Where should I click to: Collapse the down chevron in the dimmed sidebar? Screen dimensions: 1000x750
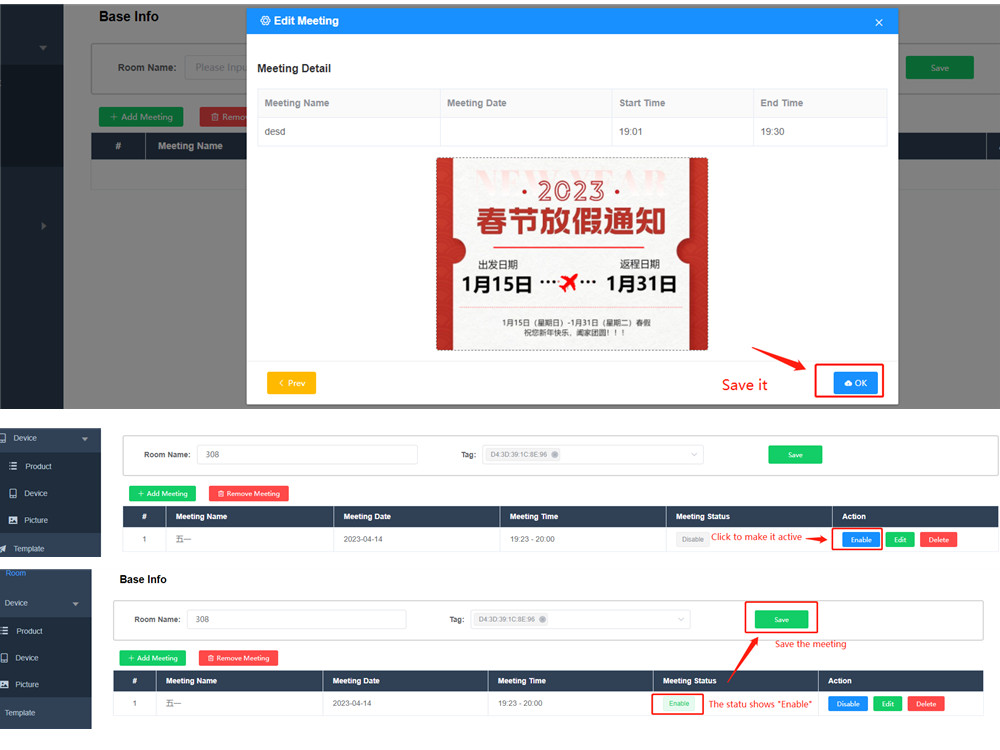[x=43, y=48]
